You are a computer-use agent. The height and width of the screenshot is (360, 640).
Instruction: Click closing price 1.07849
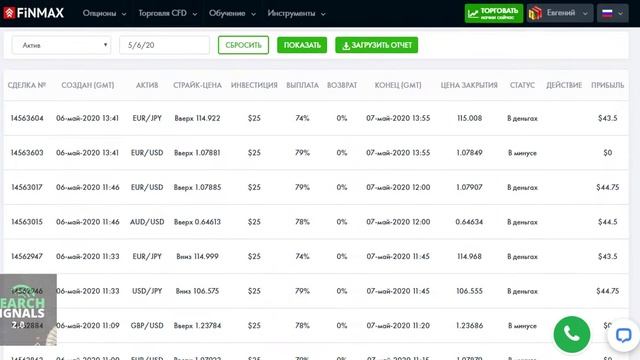[469, 153]
